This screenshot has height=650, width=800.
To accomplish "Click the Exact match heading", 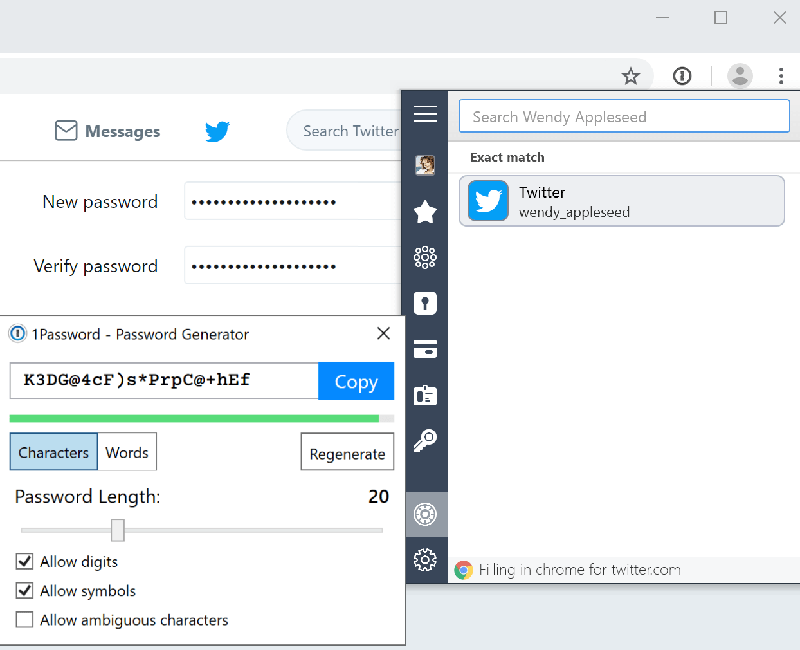I will pos(507,158).
